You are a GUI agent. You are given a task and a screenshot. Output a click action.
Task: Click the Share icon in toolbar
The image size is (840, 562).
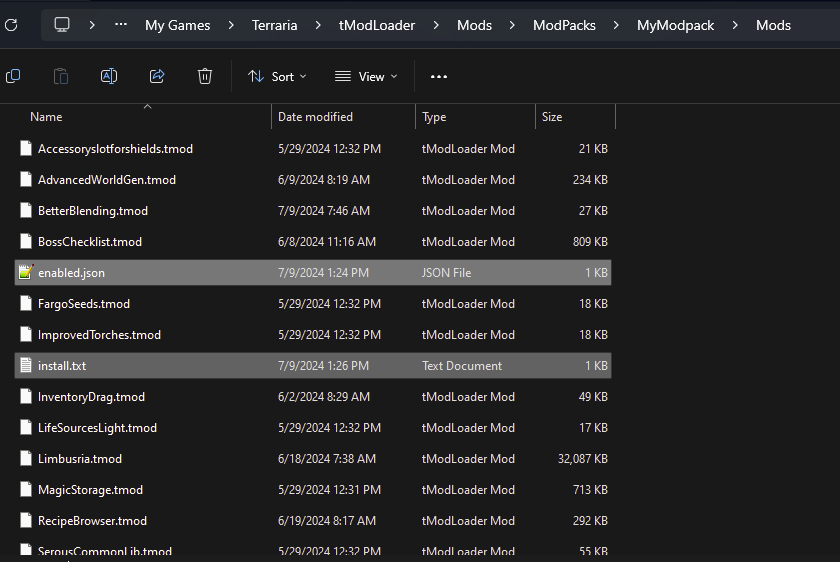157,76
